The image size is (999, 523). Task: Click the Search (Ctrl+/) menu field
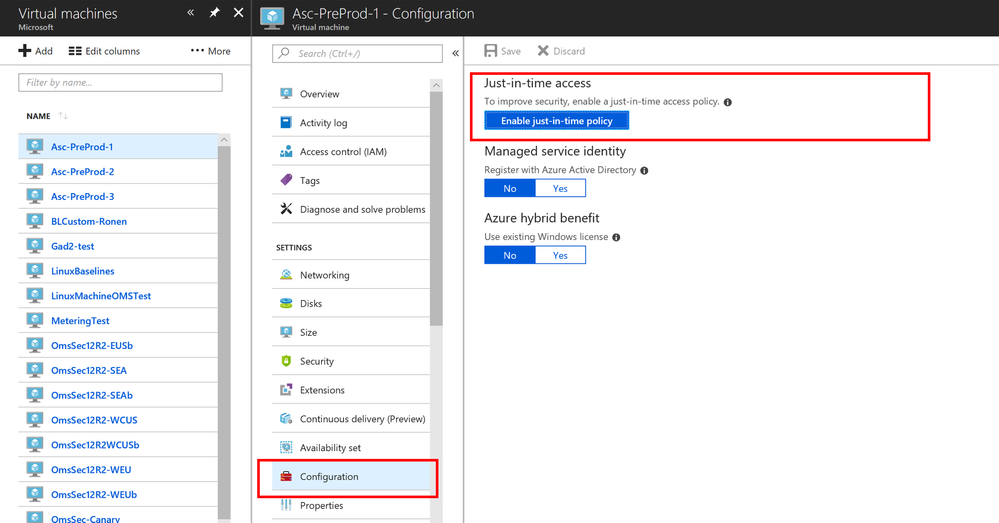(x=357, y=54)
